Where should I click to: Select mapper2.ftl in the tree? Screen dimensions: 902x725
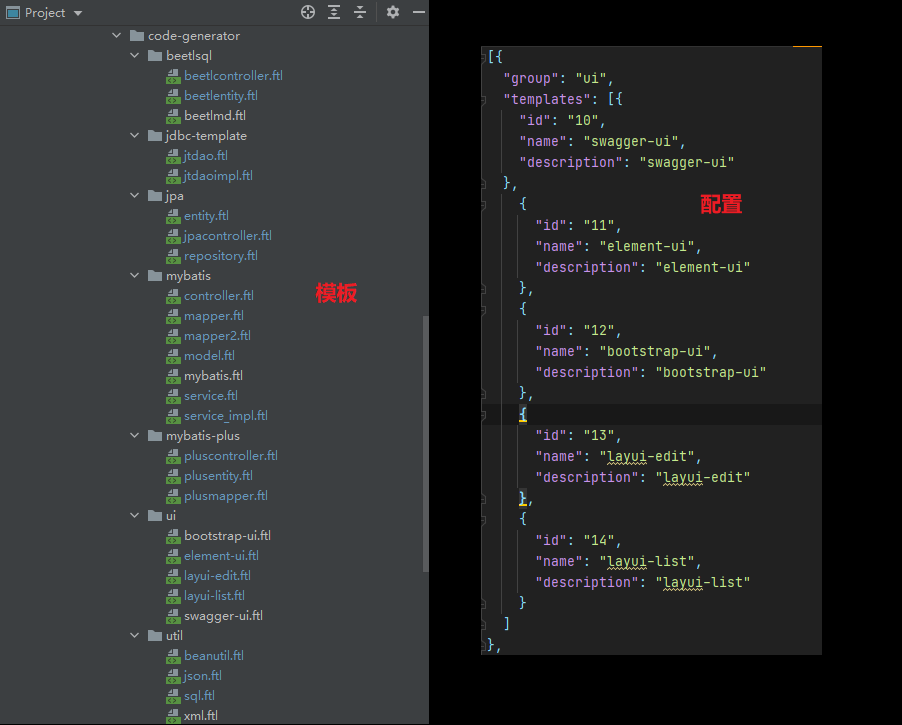(x=217, y=336)
